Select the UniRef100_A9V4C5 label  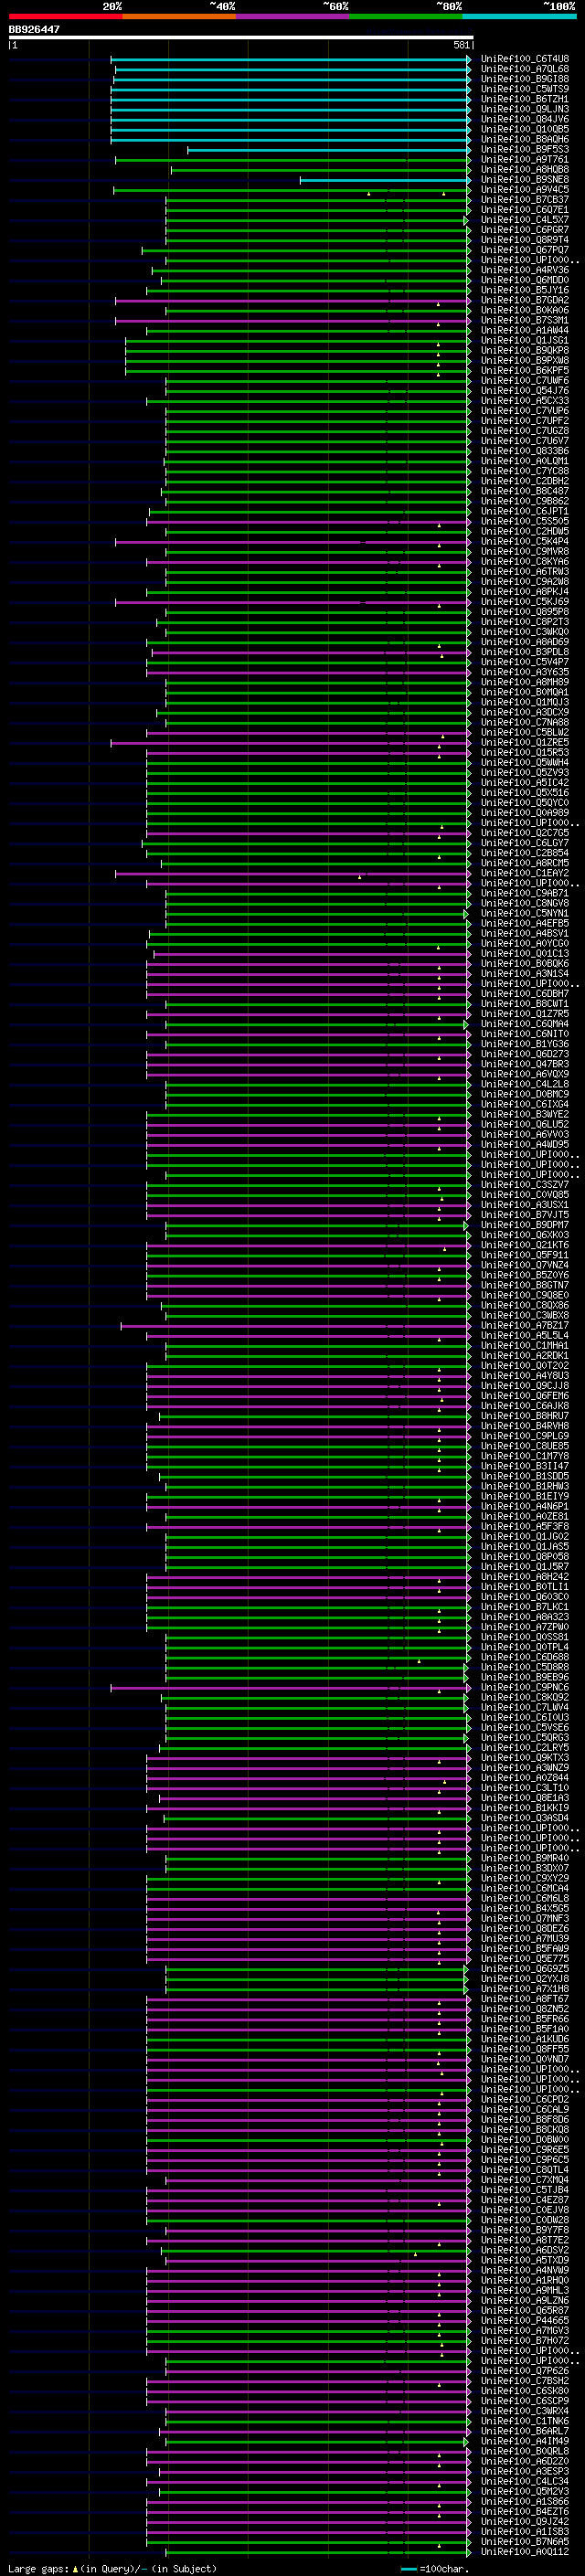[x=525, y=190]
